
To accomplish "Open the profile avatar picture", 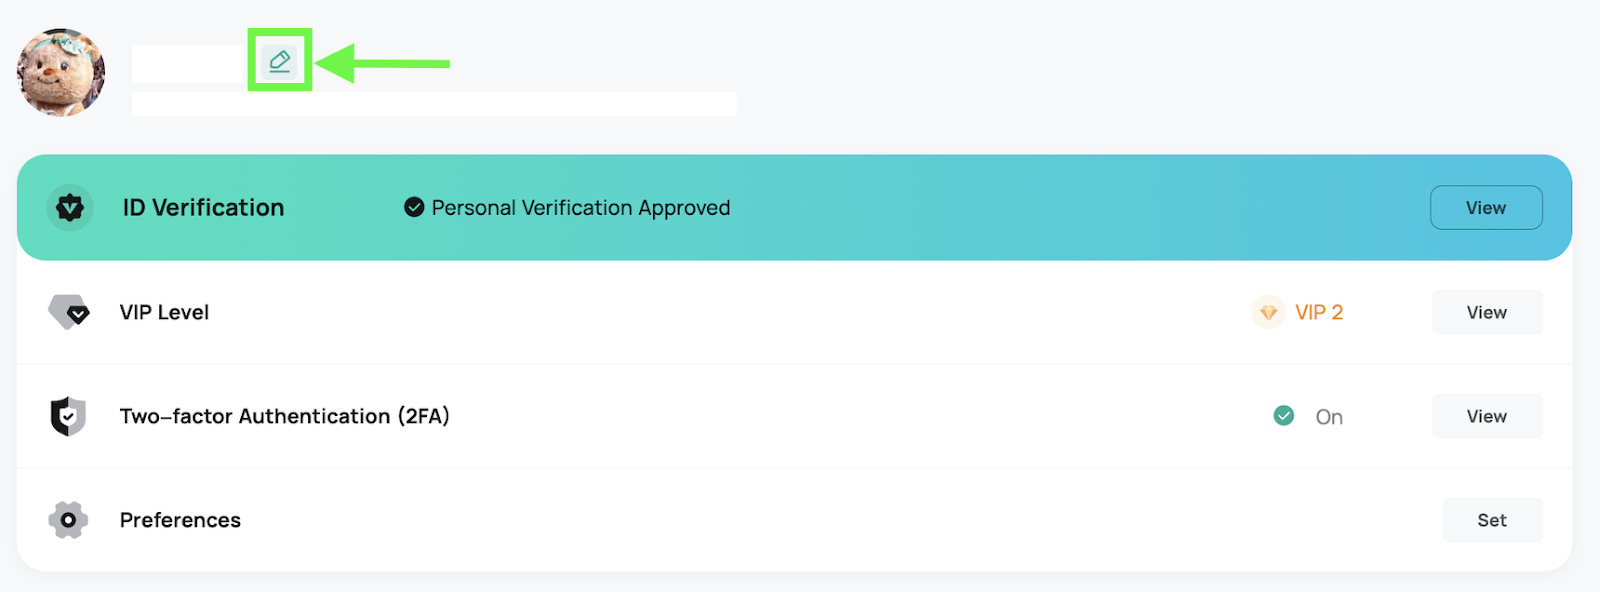I will click(61, 72).
